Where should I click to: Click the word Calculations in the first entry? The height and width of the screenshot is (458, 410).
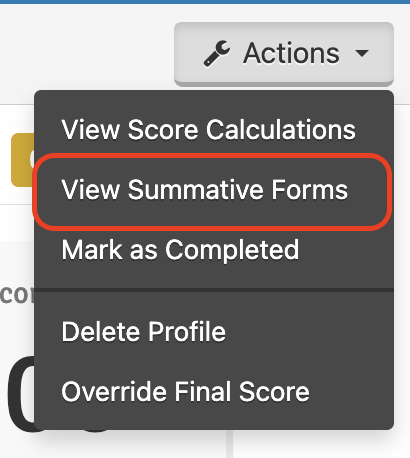point(281,129)
